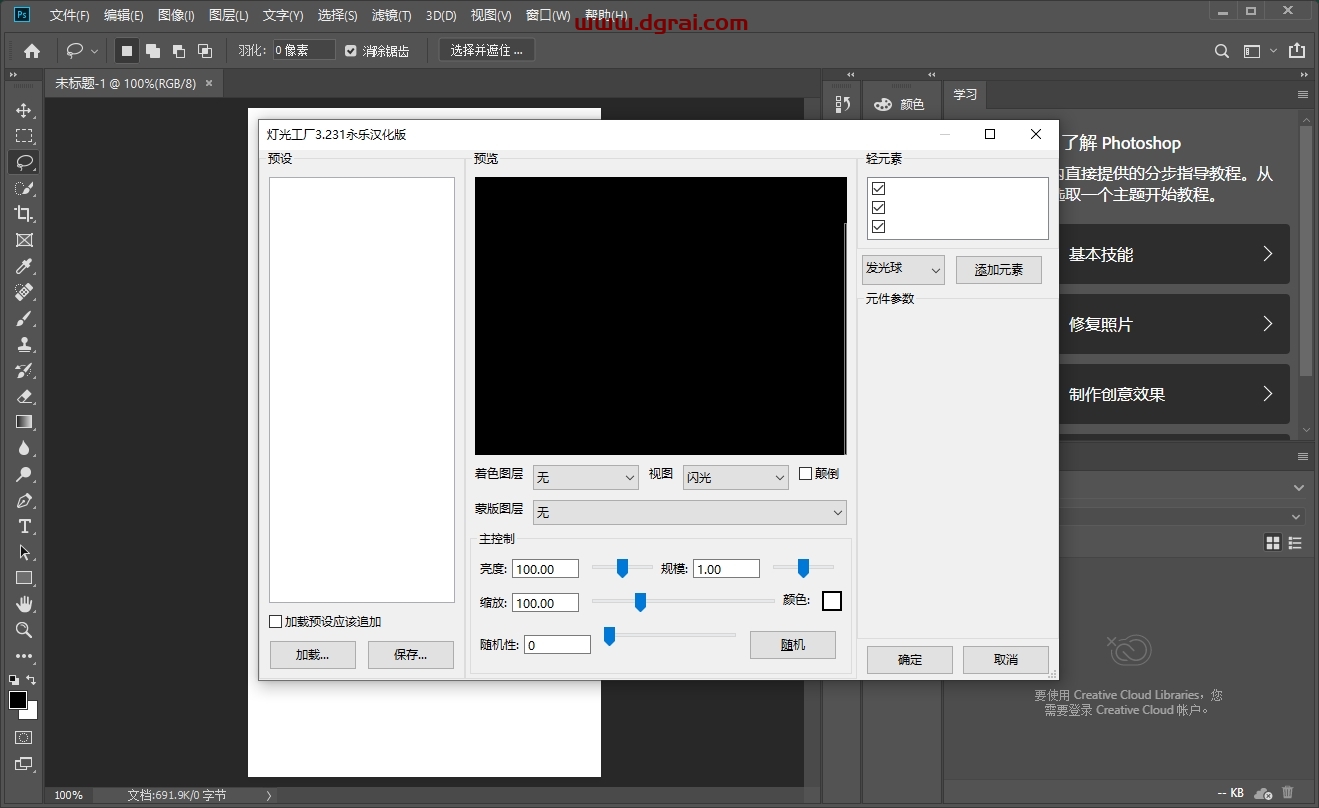The height and width of the screenshot is (808, 1319).
Task: Click the 添加元素 button
Action: pos(999,270)
